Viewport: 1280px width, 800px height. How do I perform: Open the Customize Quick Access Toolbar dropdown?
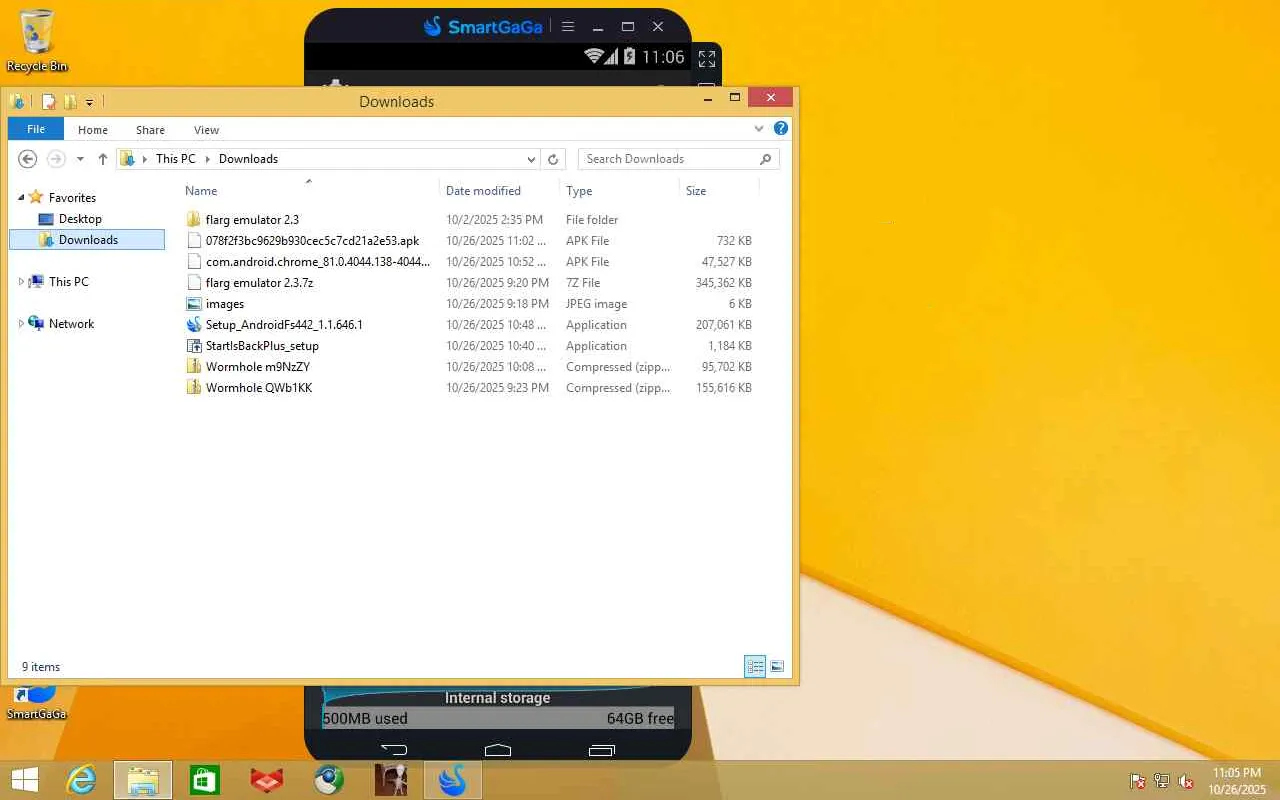[x=89, y=102]
